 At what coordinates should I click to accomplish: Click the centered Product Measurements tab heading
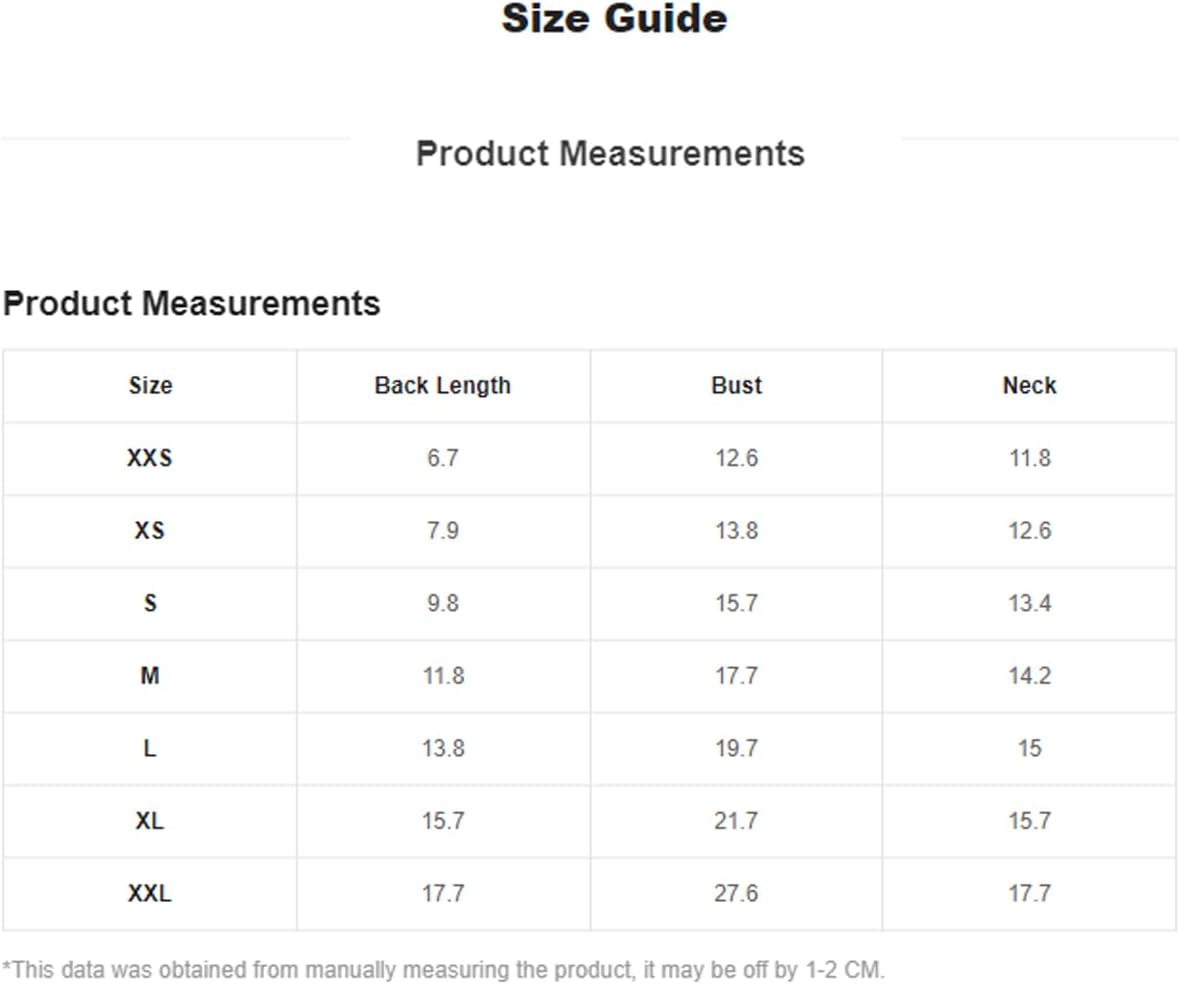[x=610, y=154]
